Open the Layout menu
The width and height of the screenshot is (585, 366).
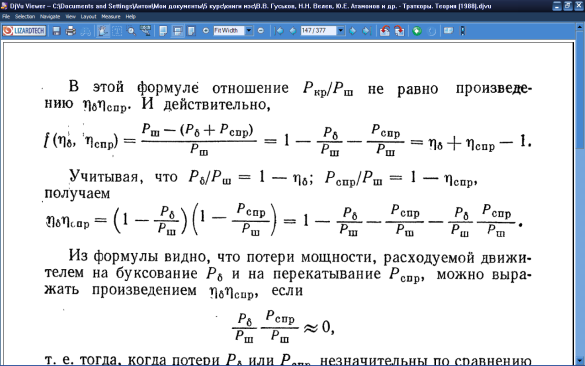(88, 16)
